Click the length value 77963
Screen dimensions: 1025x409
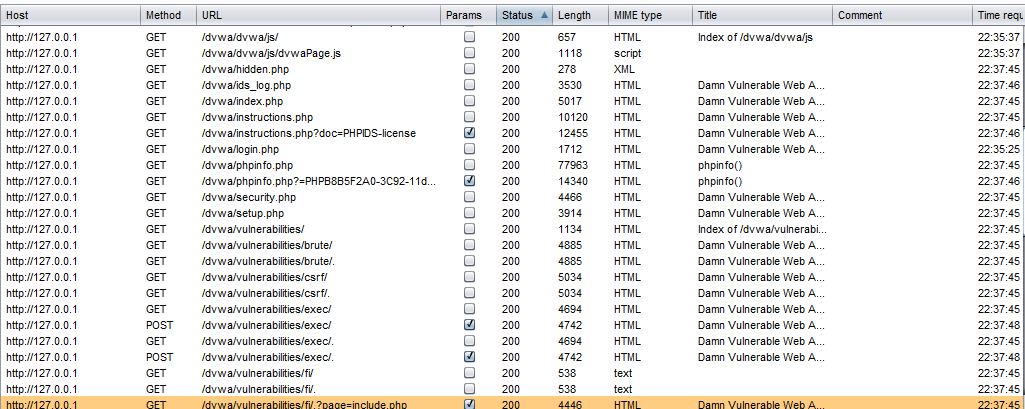[573, 165]
